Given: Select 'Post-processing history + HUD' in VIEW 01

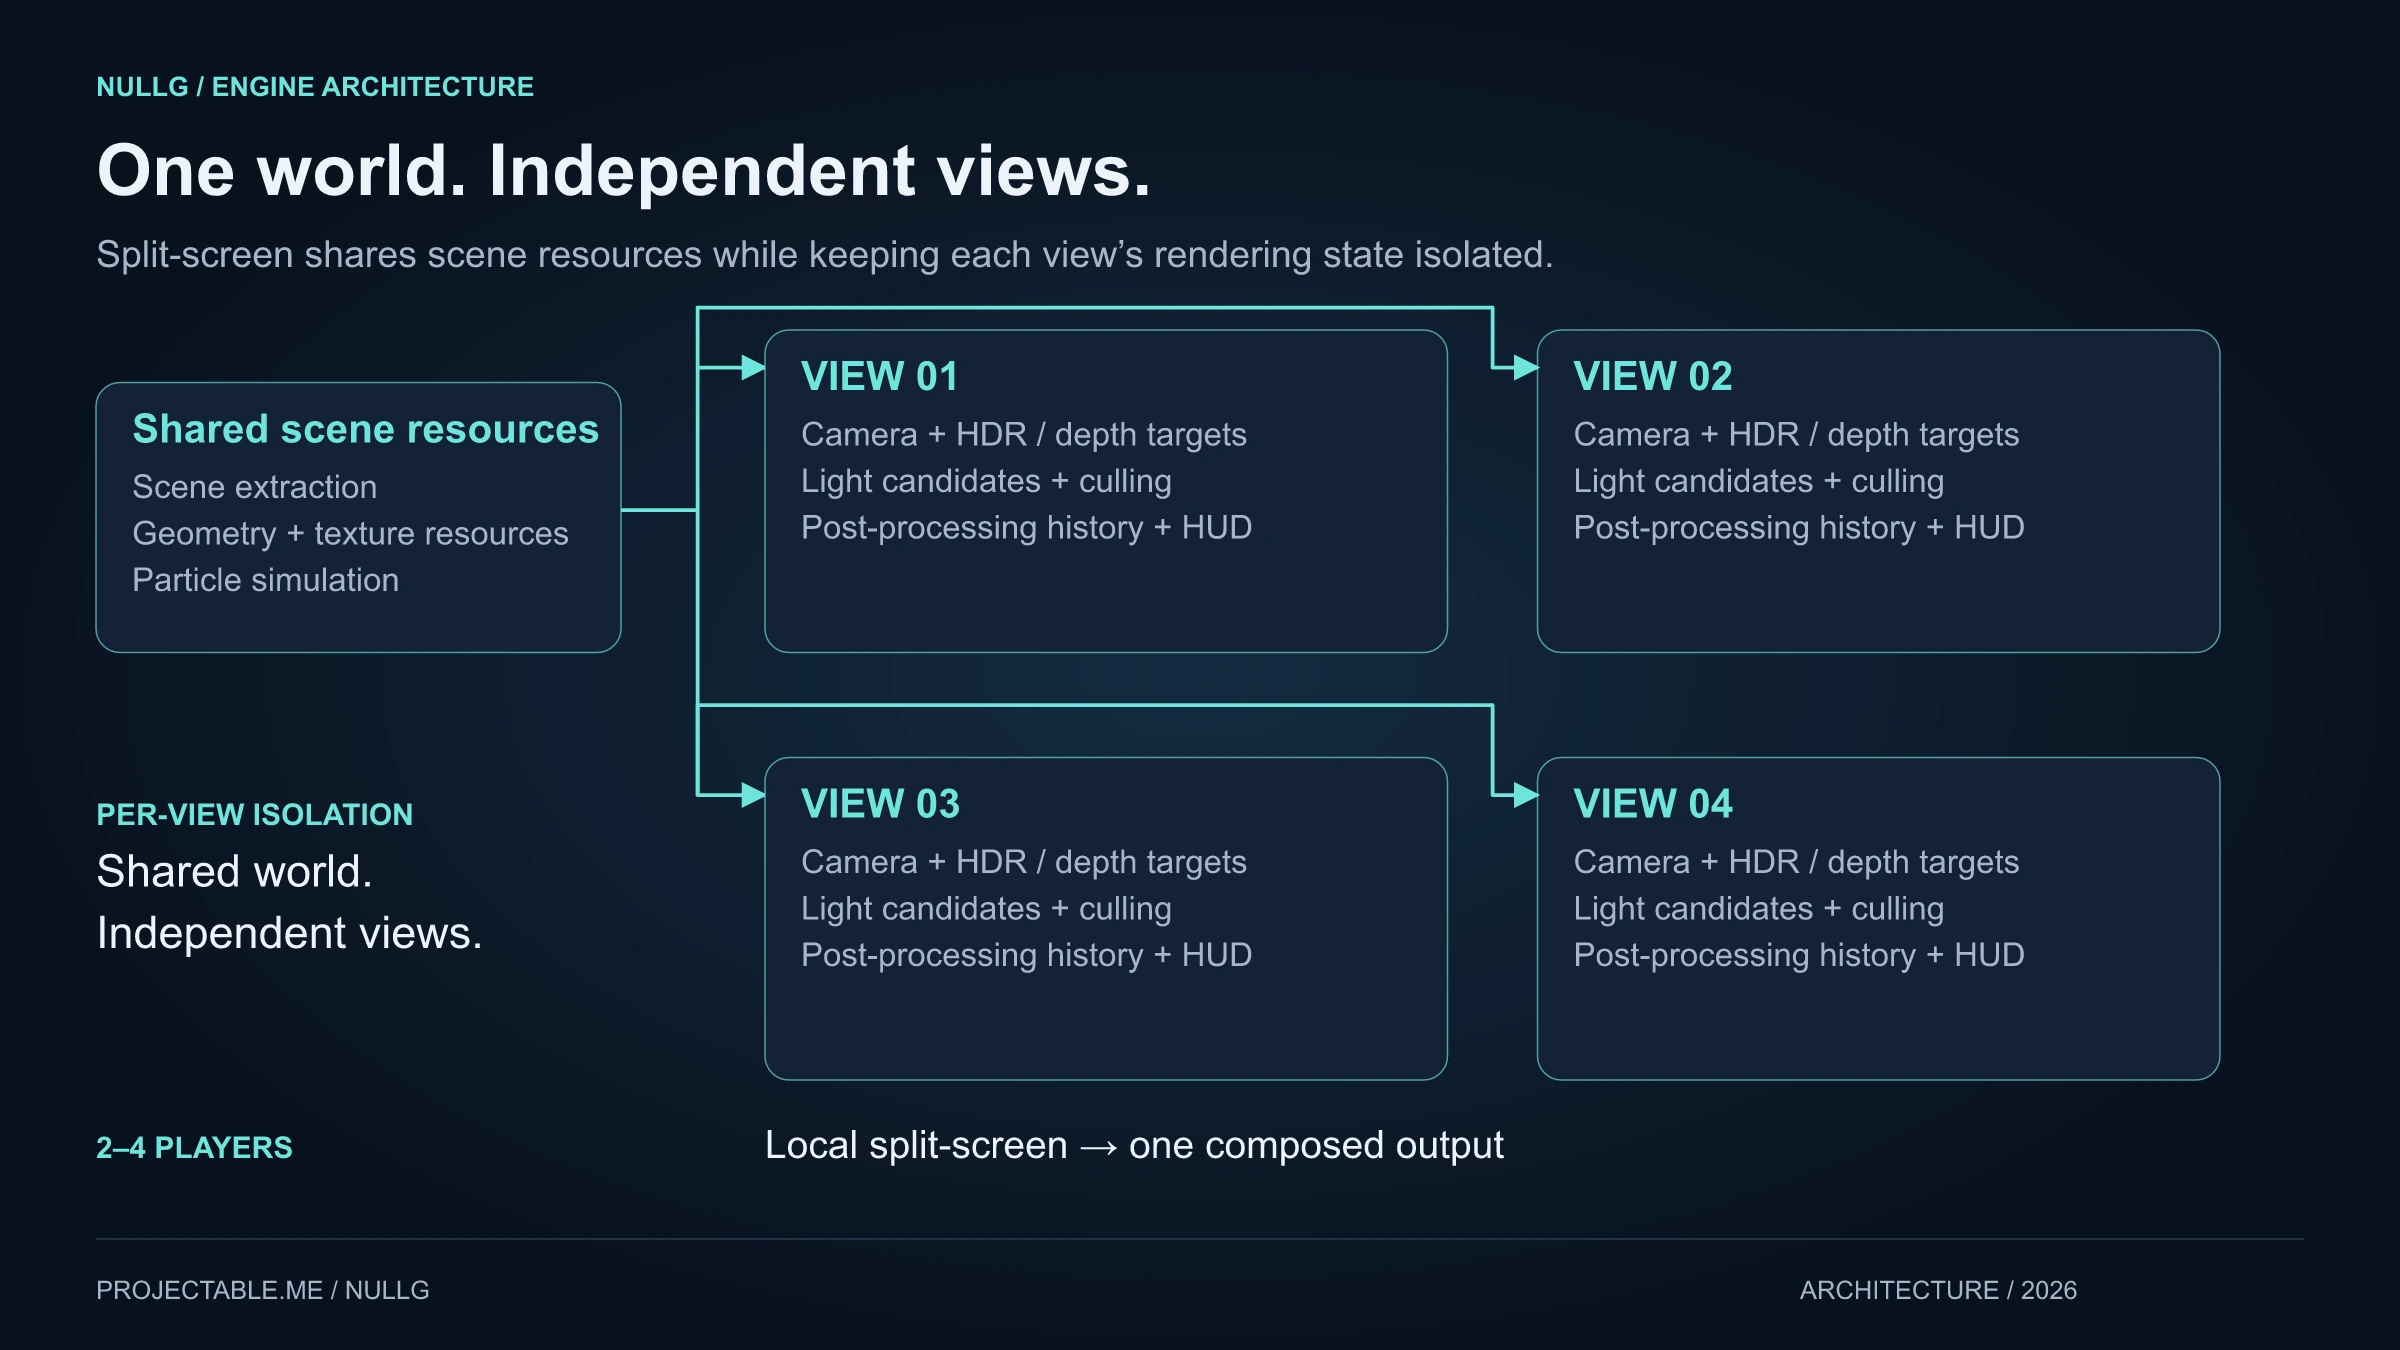Looking at the screenshot, I should 1027,527.
